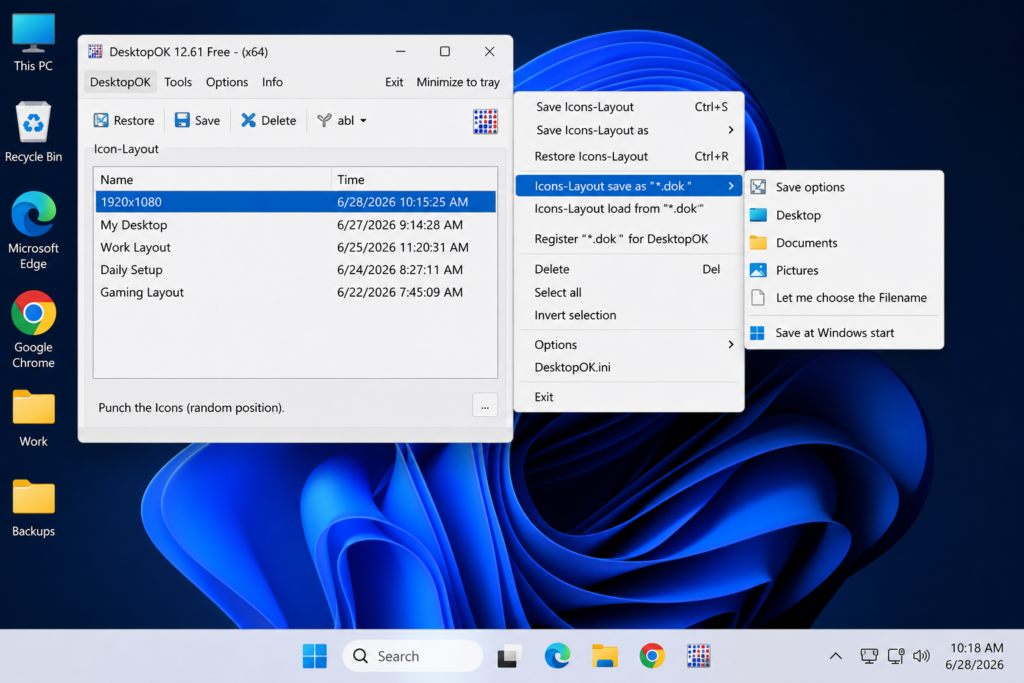Choose Delete in the context menu
This screenshot has width=1024, height=683.
[x=629, y=269]
